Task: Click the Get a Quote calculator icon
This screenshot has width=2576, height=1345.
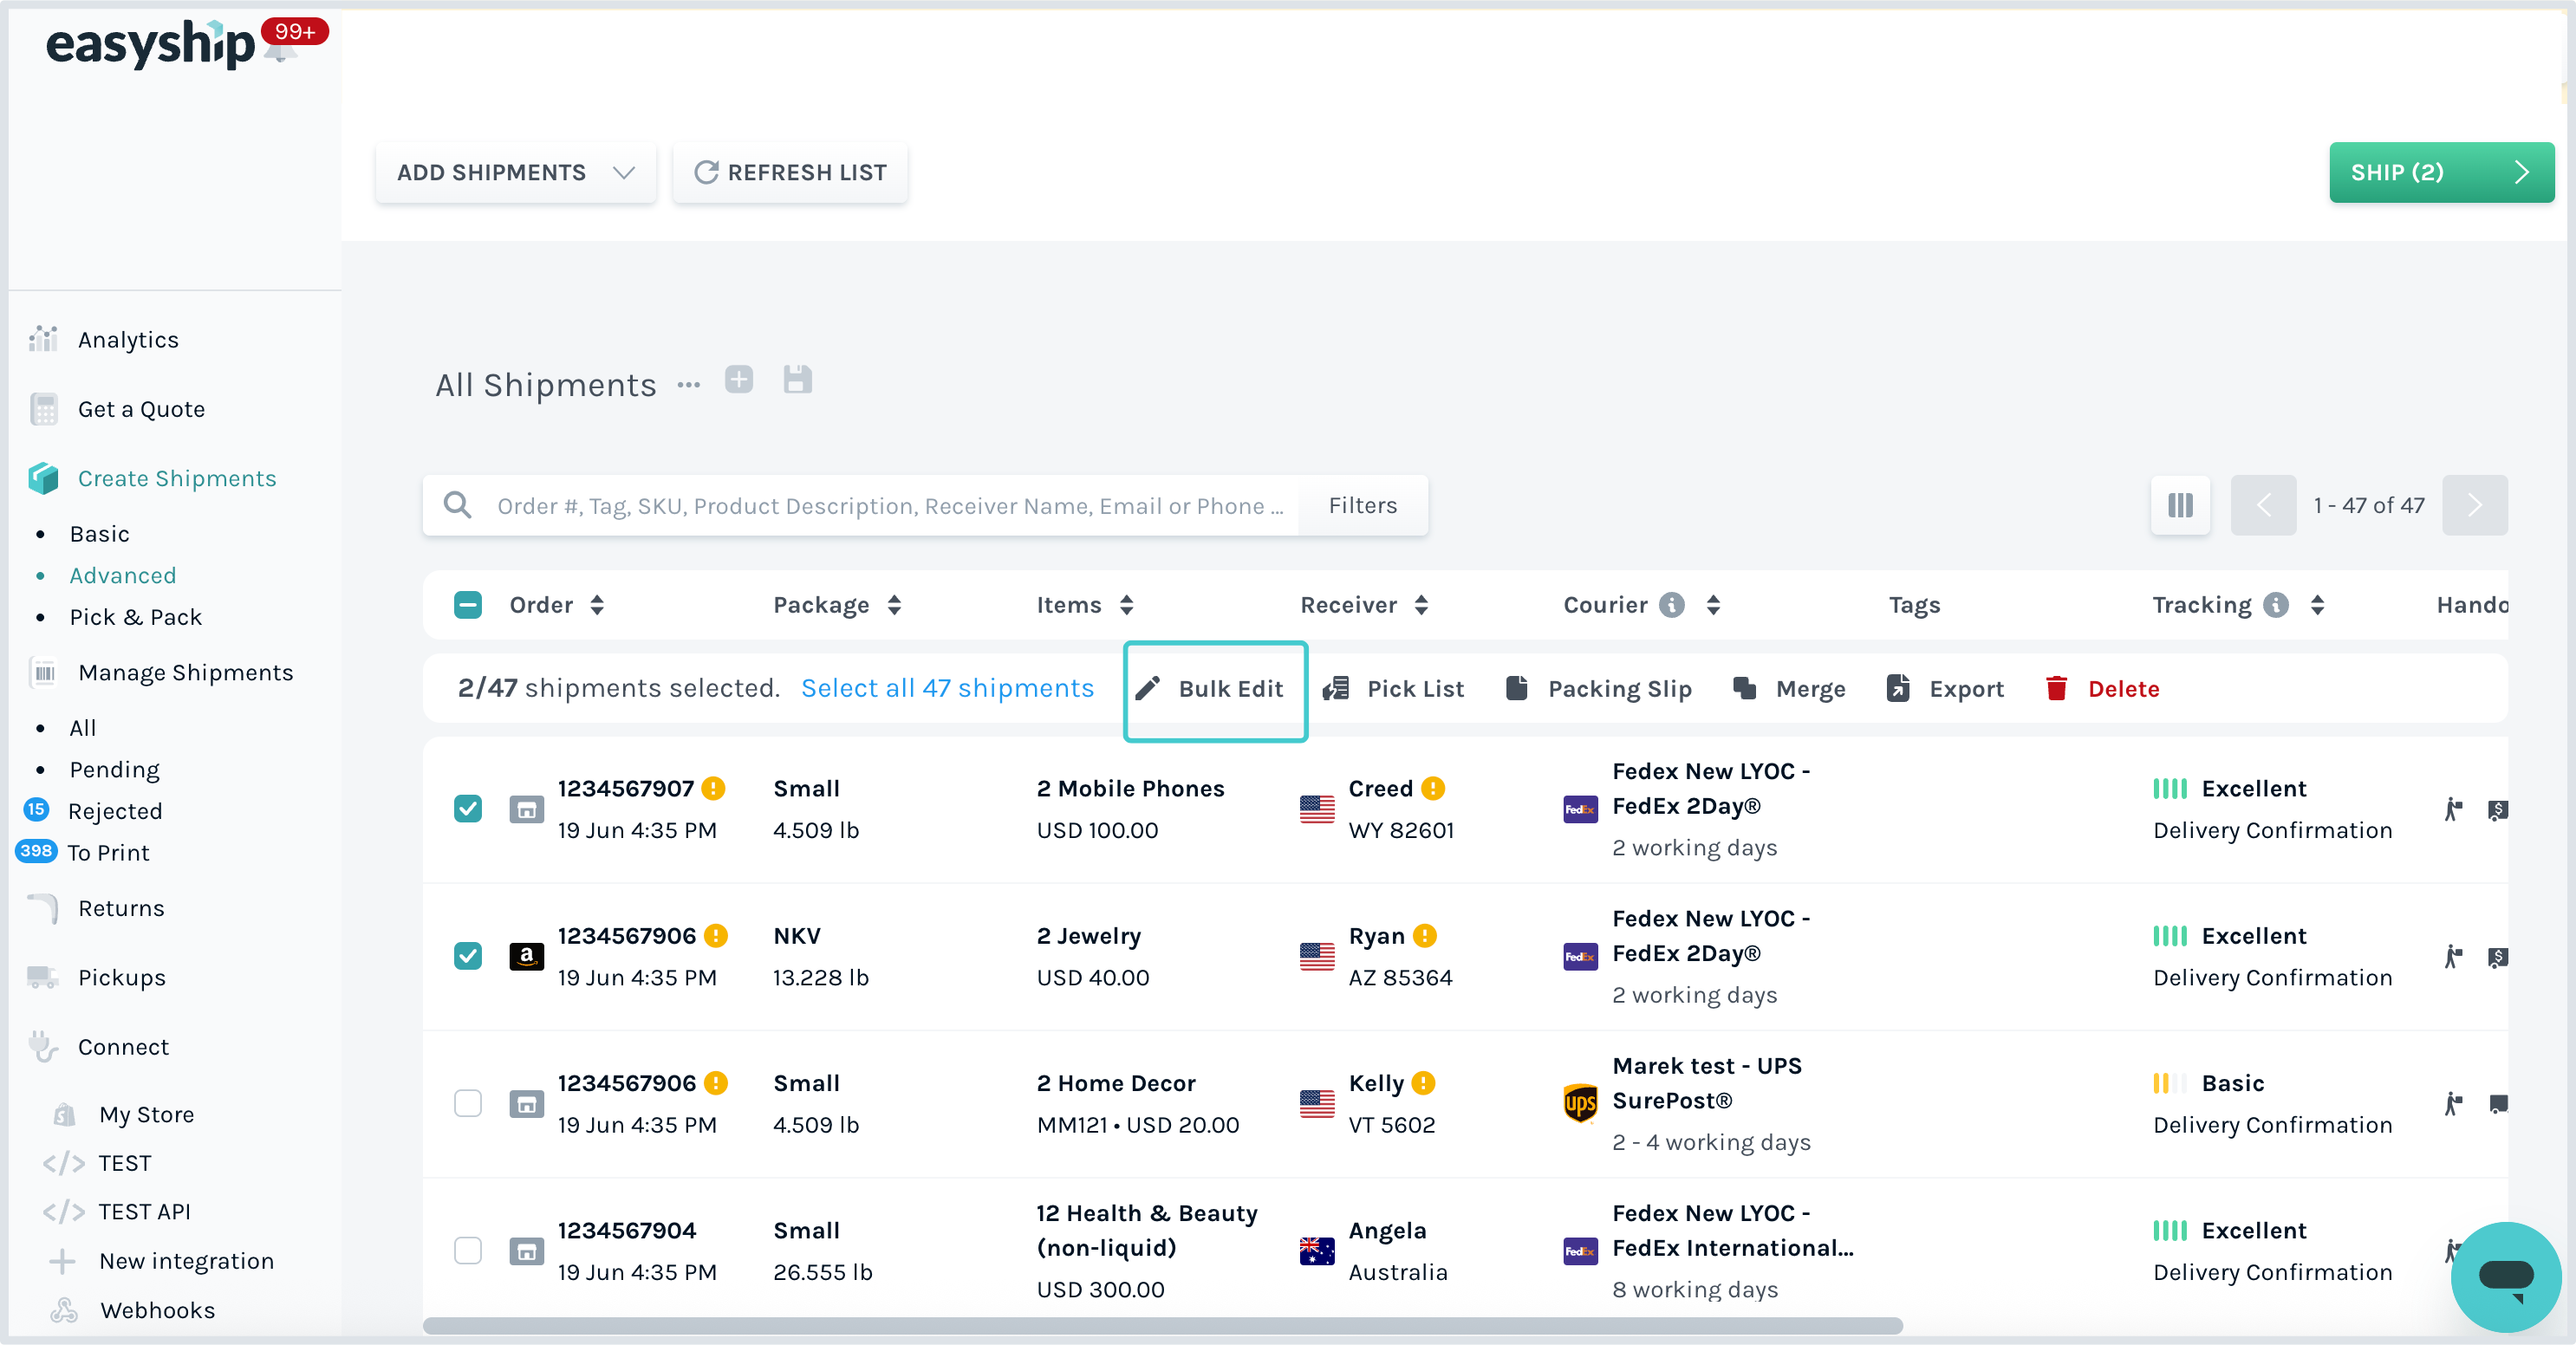Action: pos(43,409)
